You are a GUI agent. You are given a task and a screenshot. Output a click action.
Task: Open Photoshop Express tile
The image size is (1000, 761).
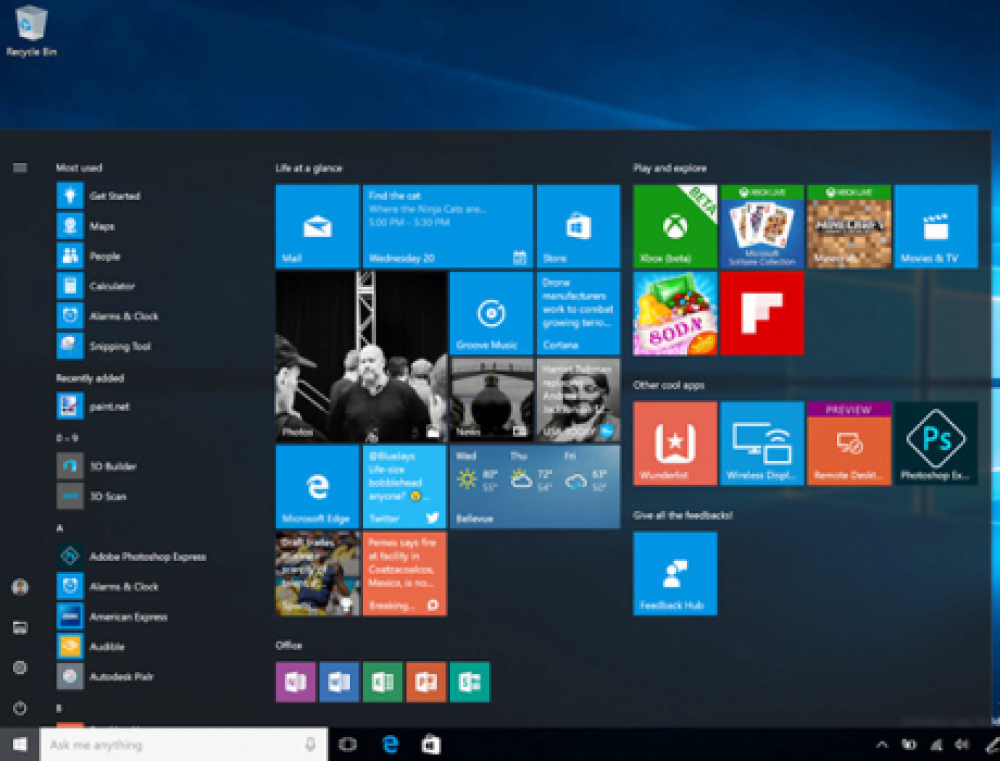pos(935,443)
